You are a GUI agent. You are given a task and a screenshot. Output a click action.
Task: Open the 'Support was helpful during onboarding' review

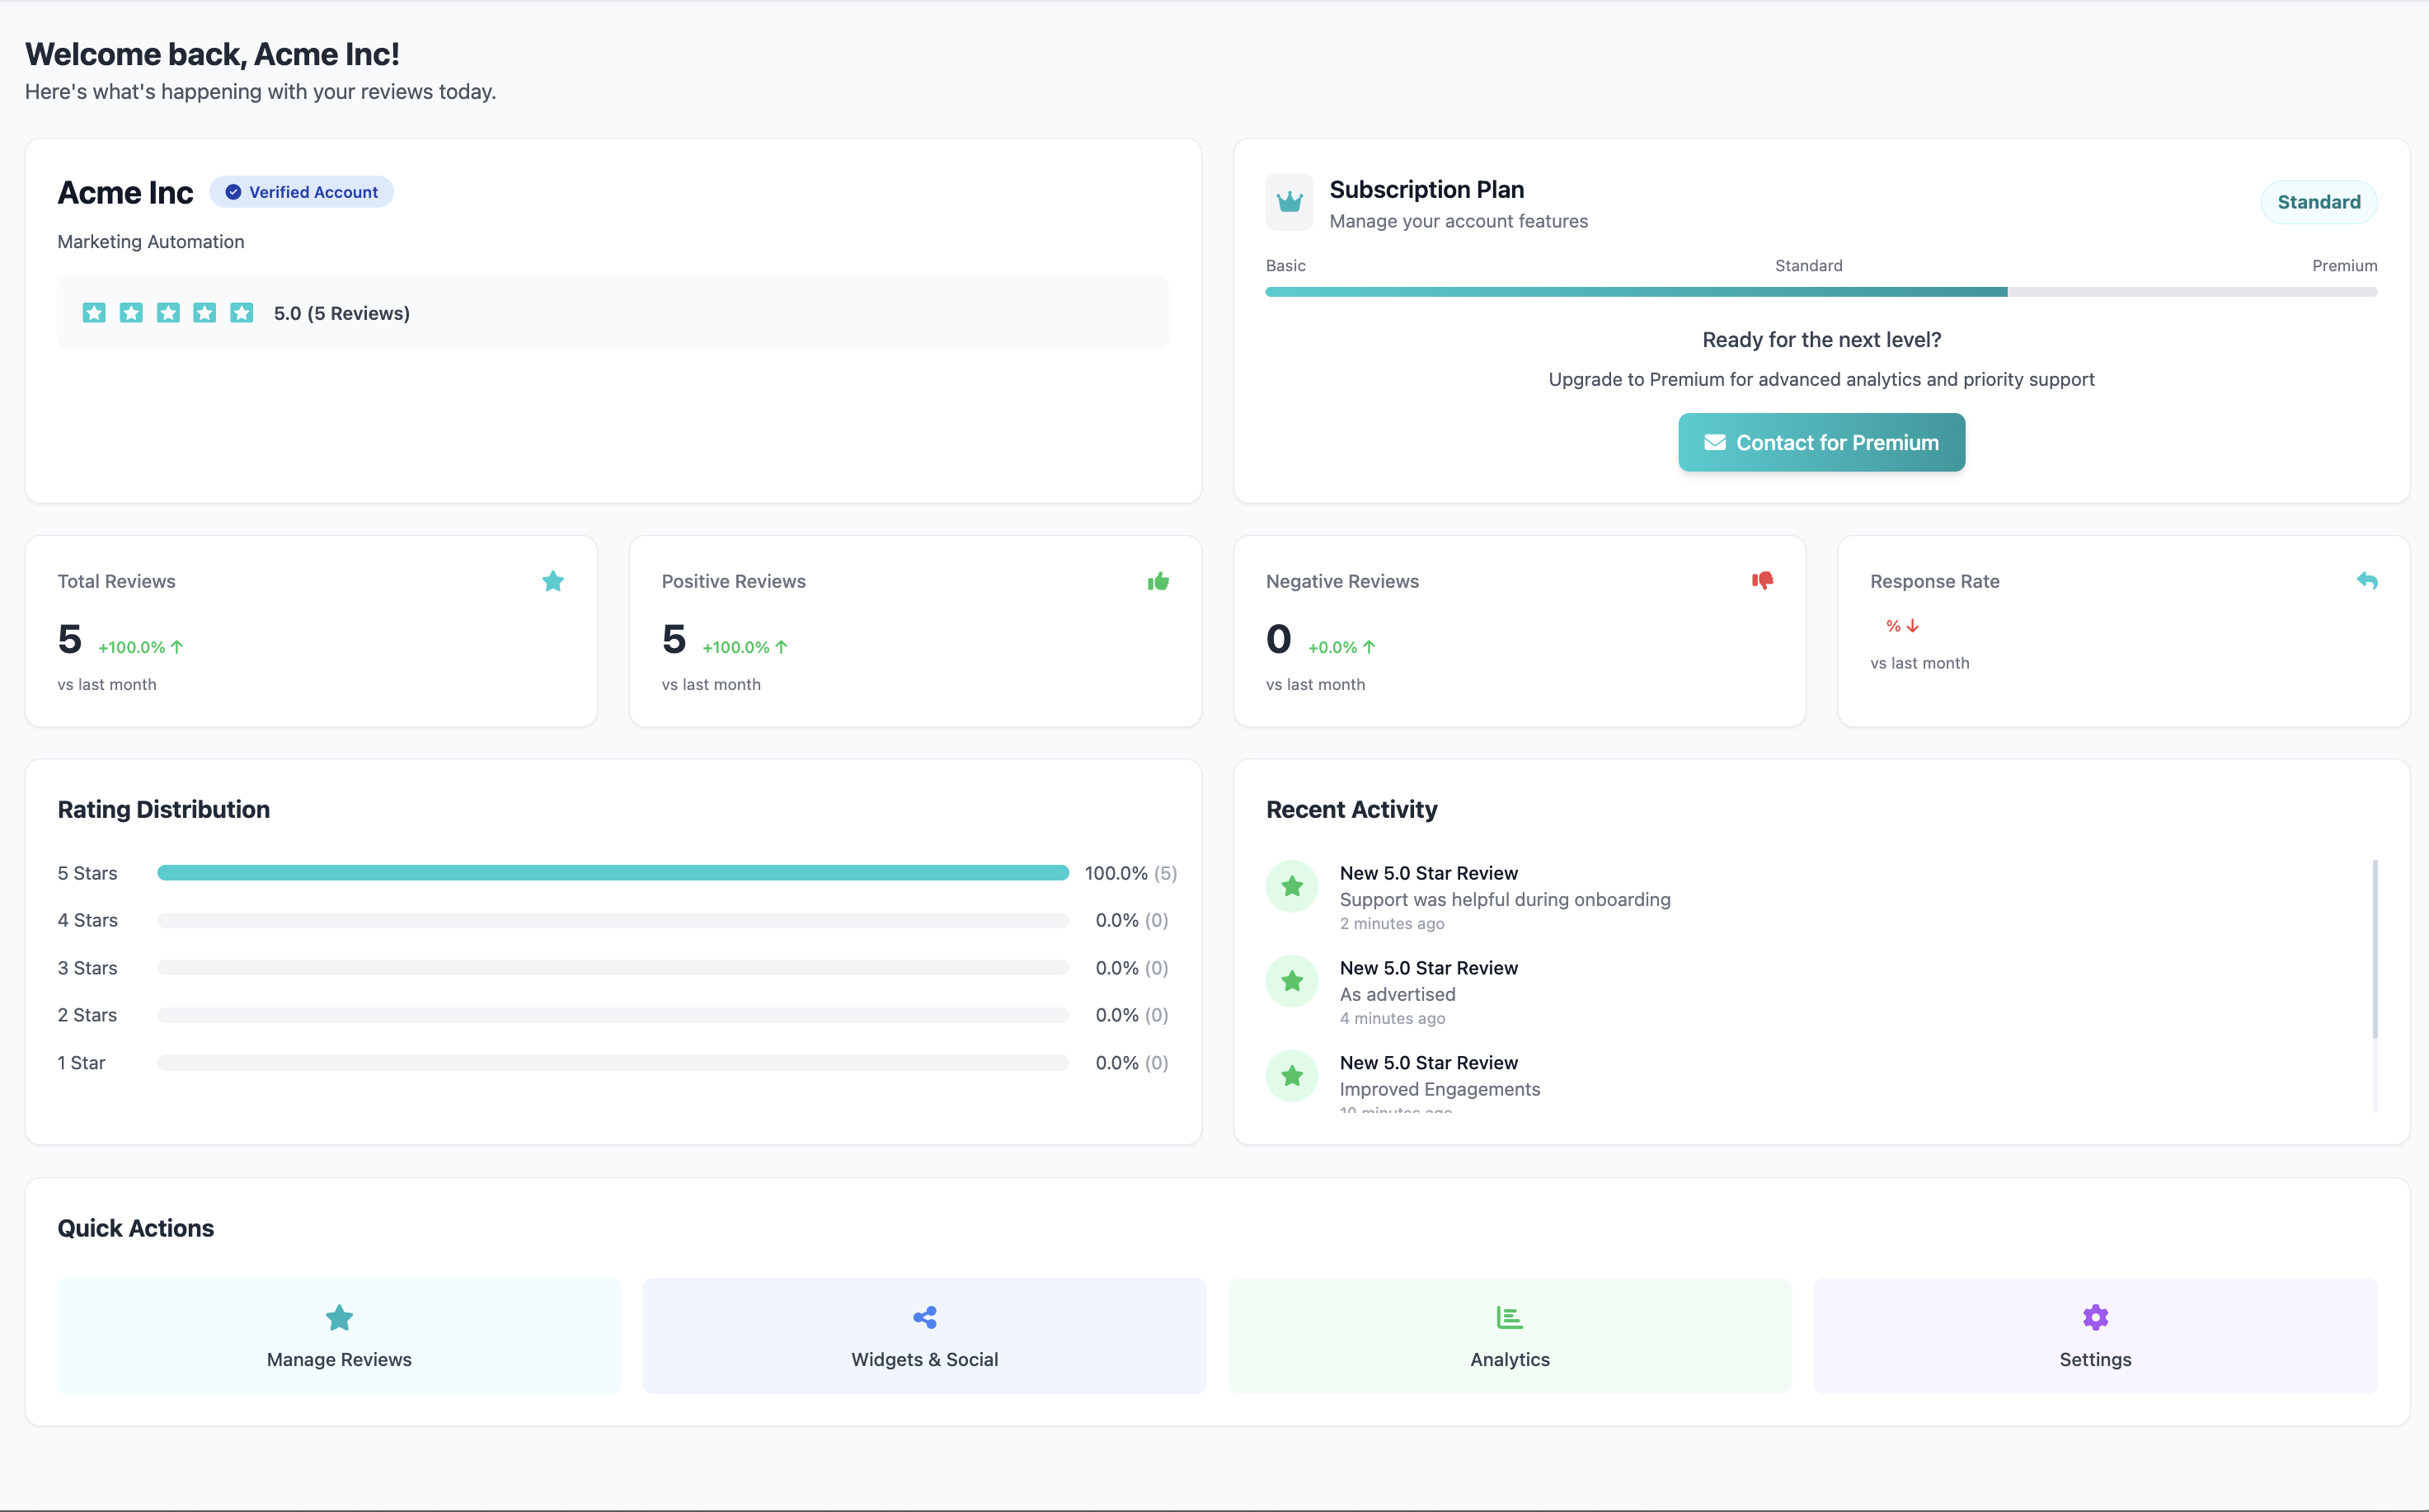(x=1504, y=899)
